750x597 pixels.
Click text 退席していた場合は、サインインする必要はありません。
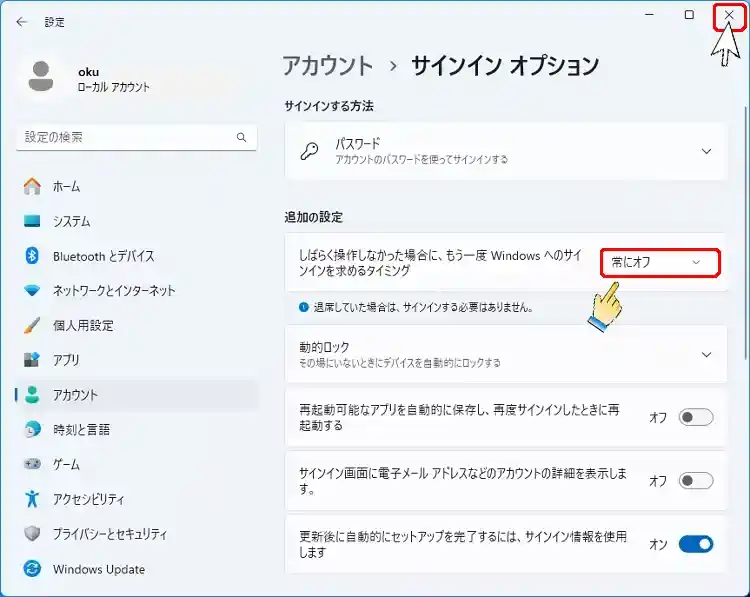(423, 307)
